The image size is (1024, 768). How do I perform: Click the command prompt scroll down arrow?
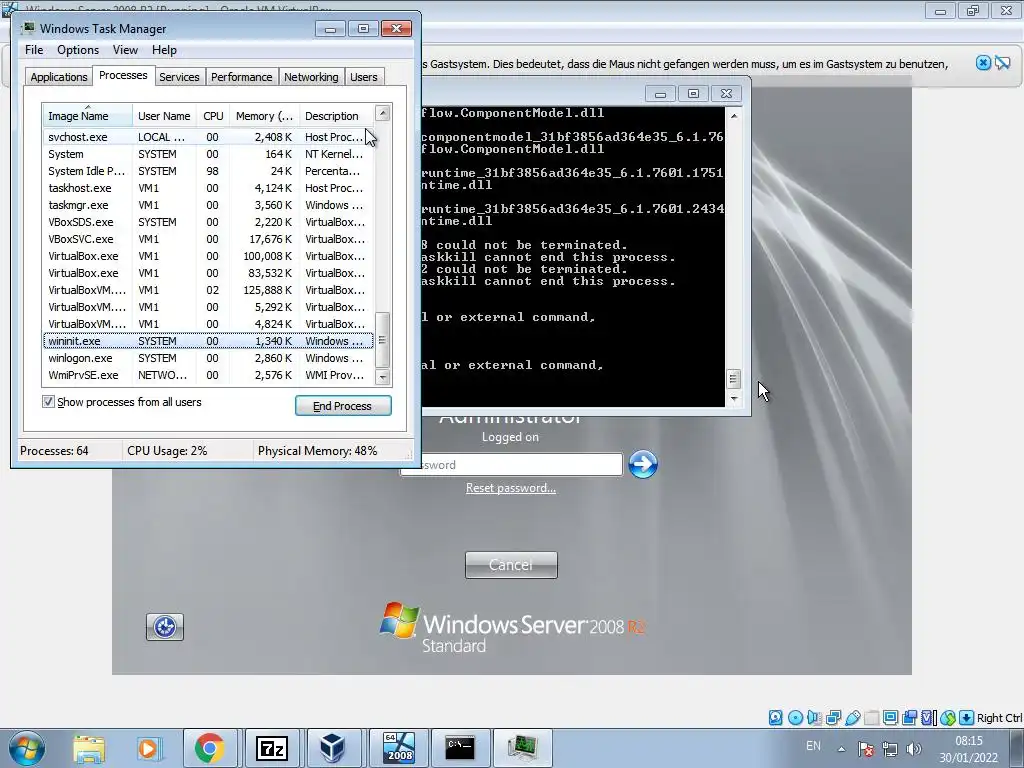(733, 398)
